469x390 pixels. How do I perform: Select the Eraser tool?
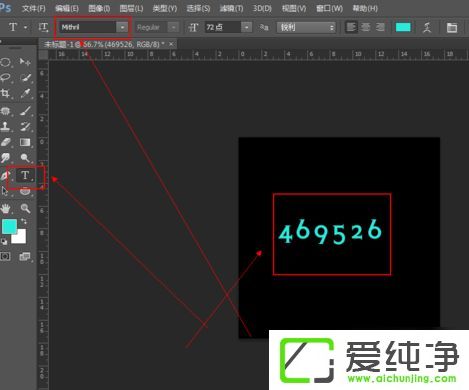pyautogui.click(x=6, y=142)
